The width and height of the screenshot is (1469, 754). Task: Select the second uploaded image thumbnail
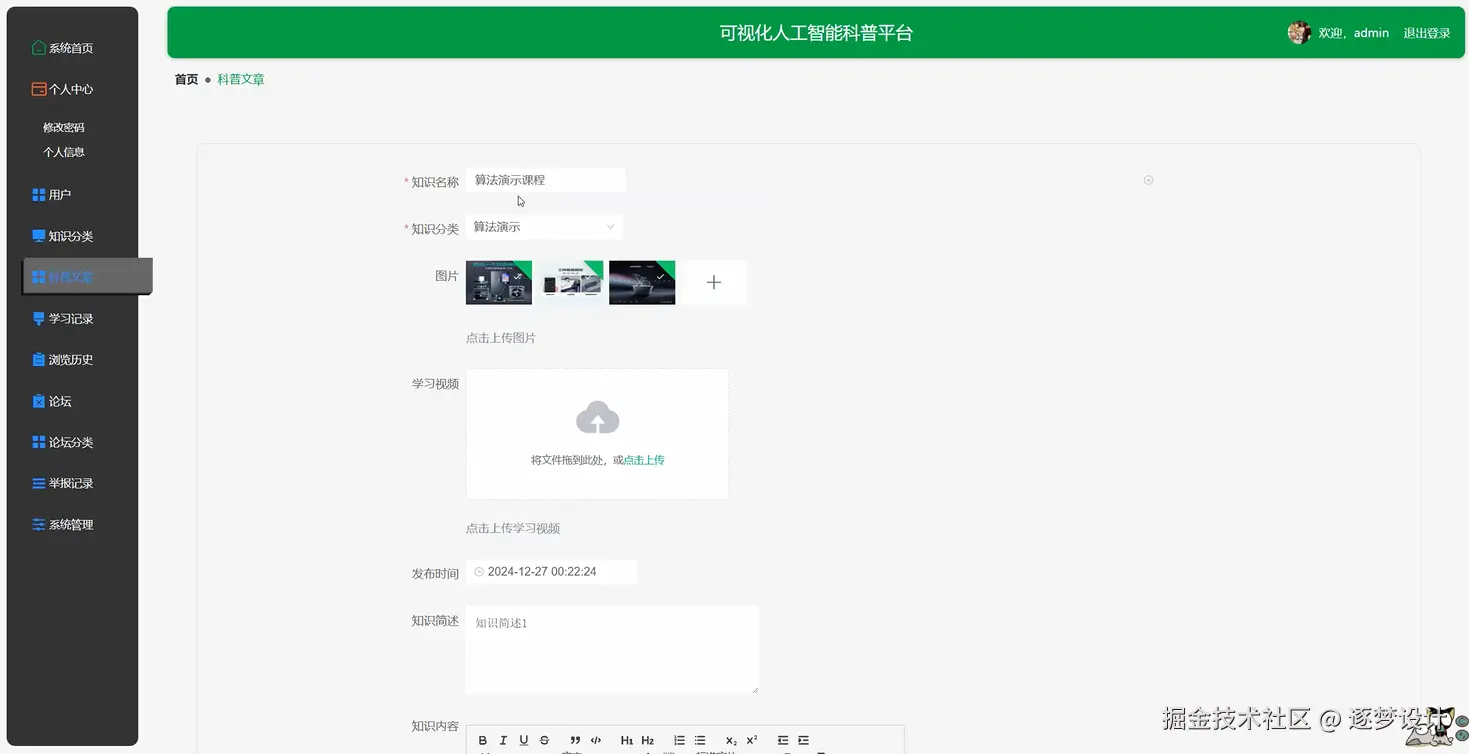coord(570,282)
